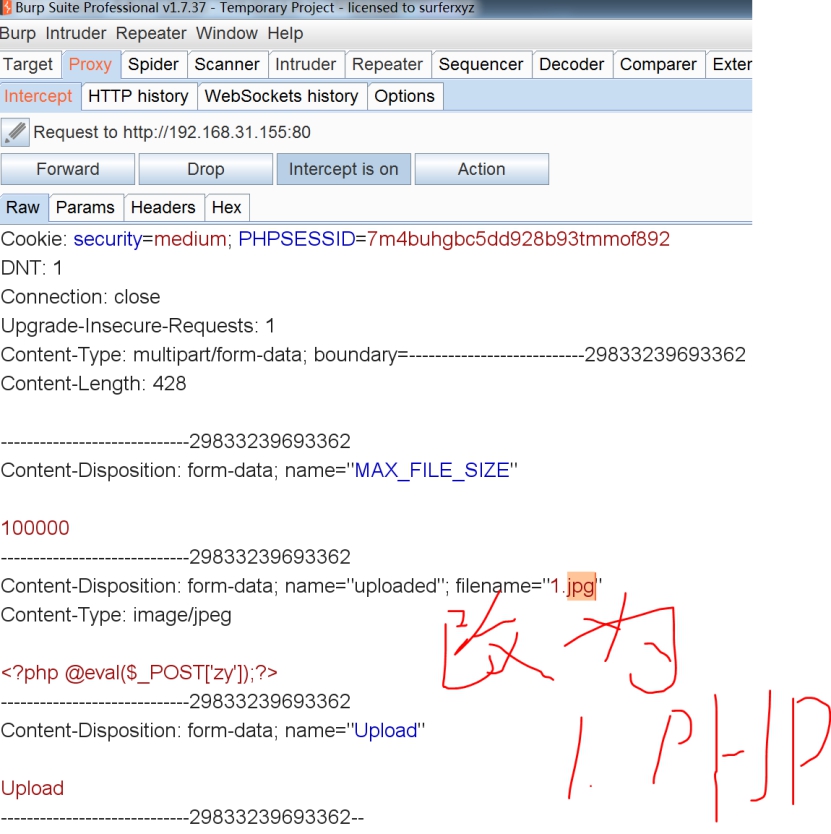831x834 pixels.
Task: Select the Proxy tab
Action: pos(90,64)
